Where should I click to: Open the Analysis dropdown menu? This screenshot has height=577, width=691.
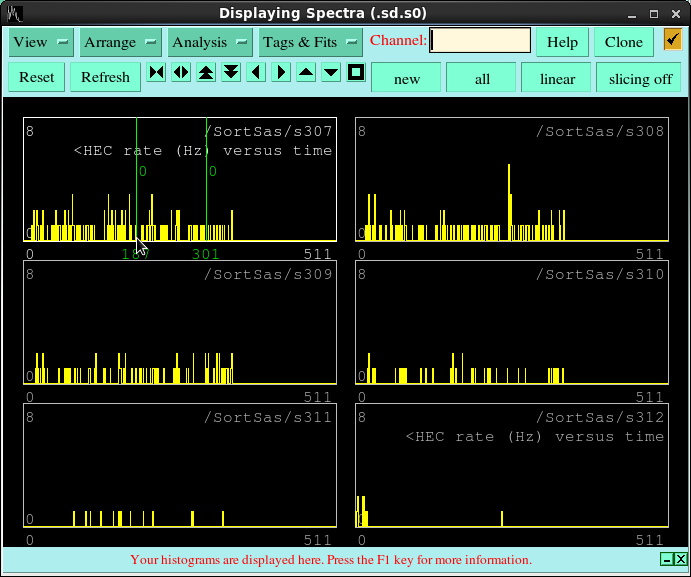pos(210,42)
